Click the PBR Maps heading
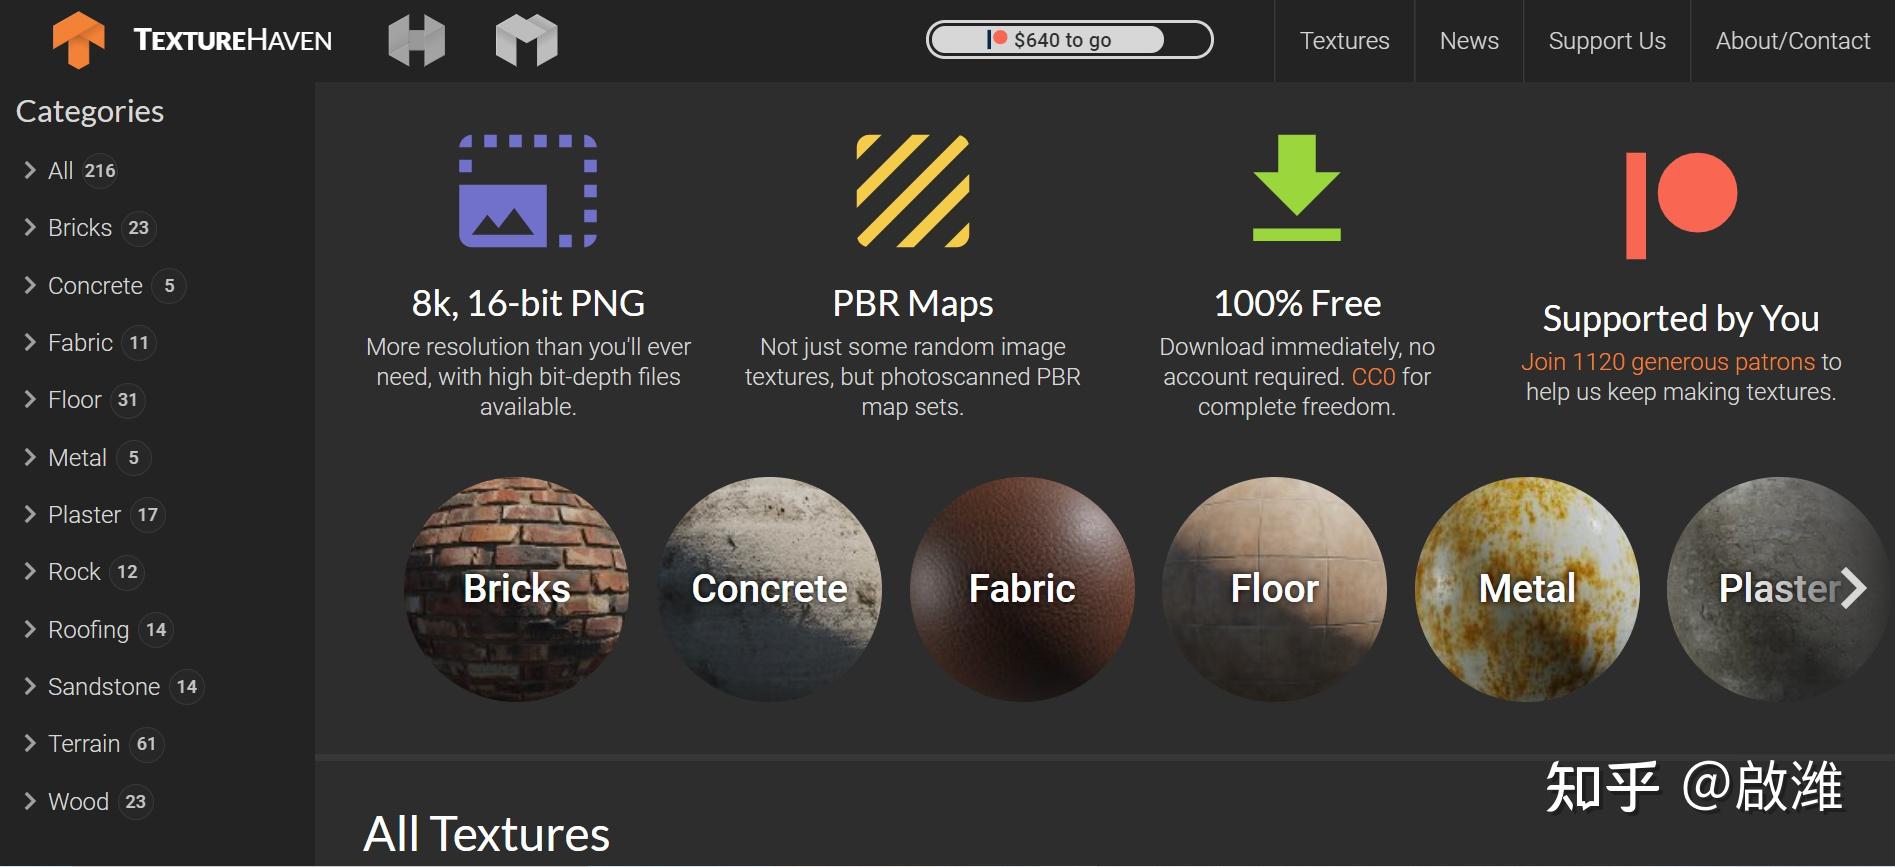Screen dimensions: 1895x867 click(x=913, y=303)
